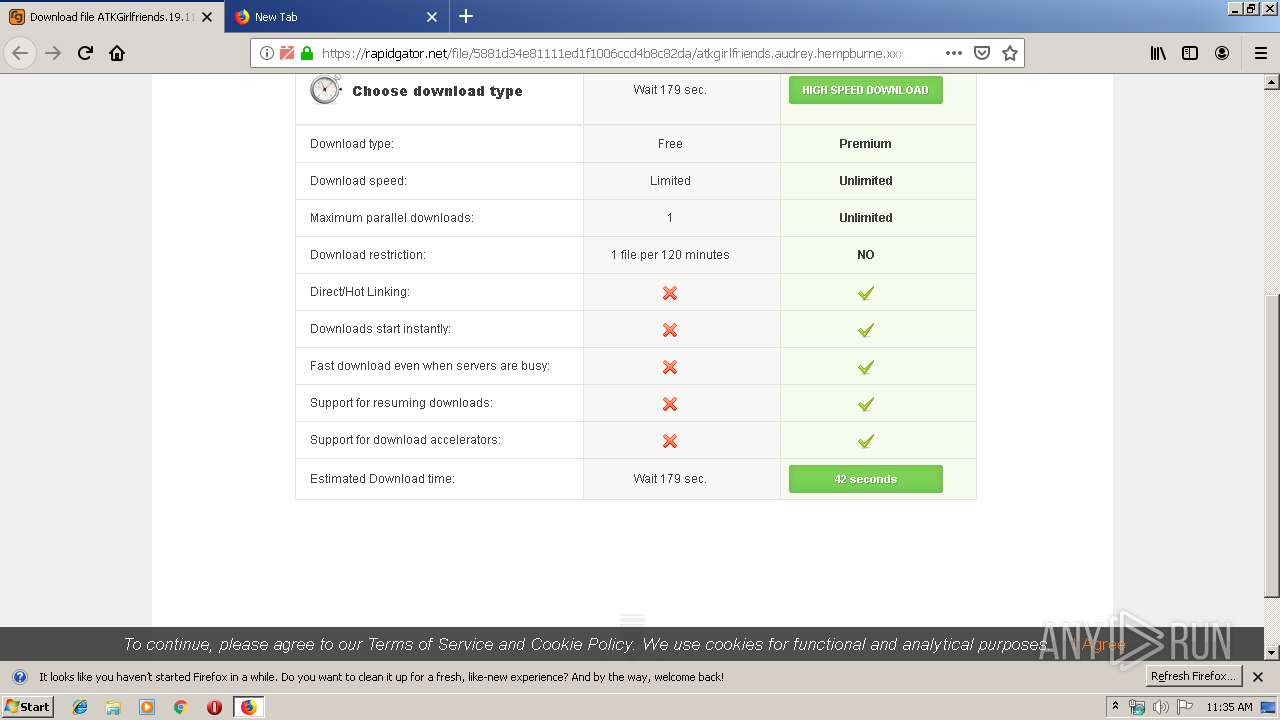Click the green padlock security icon
This screenshot has height=720, width=1280.
tap(306, 53)
